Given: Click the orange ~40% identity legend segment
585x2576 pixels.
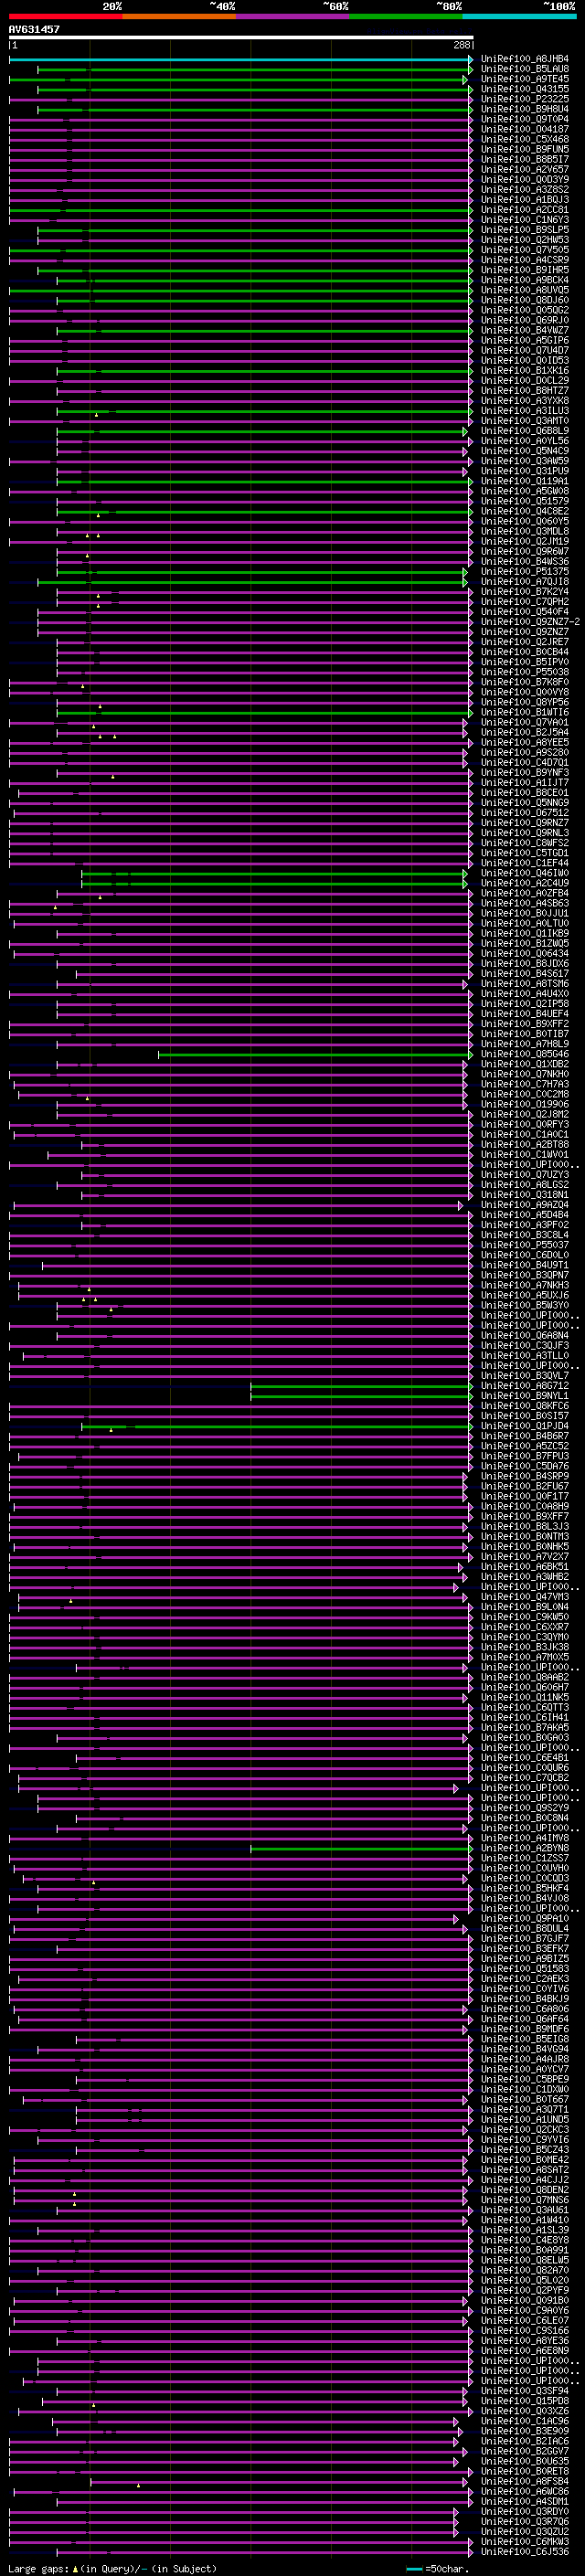Looking at the screenshot, I should pos(179,16).
